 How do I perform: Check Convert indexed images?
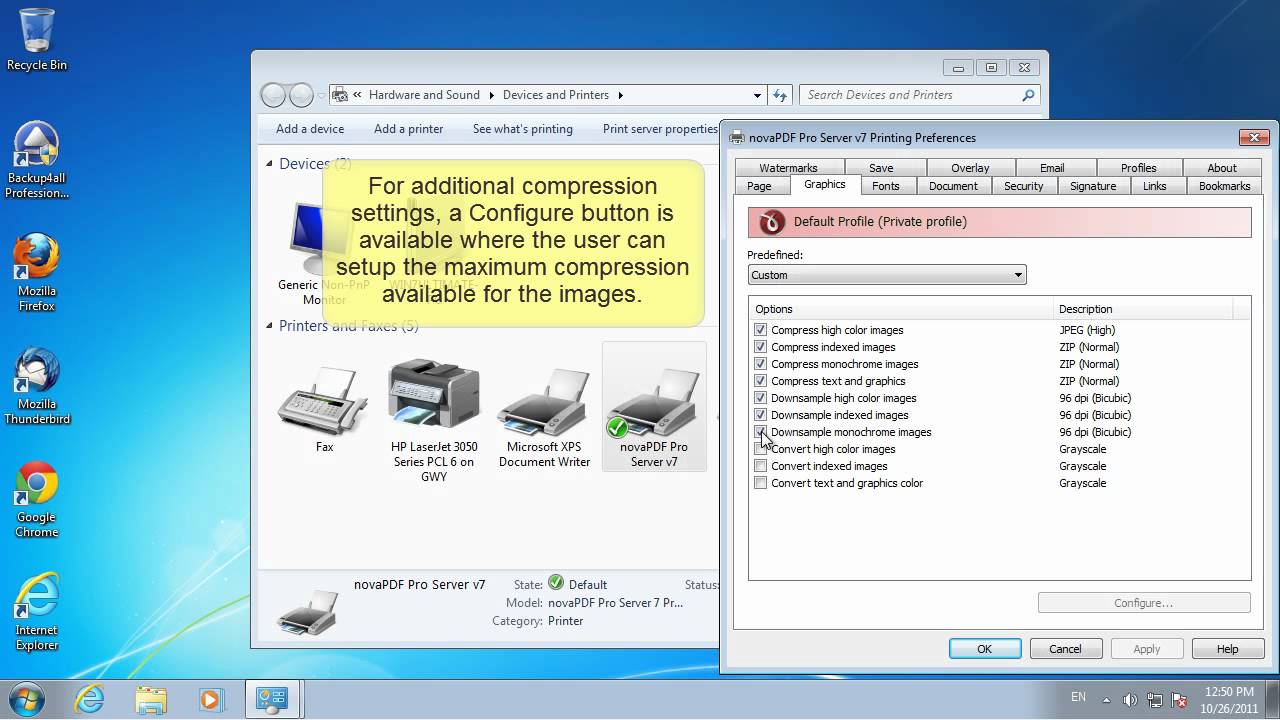pos(761,466)
